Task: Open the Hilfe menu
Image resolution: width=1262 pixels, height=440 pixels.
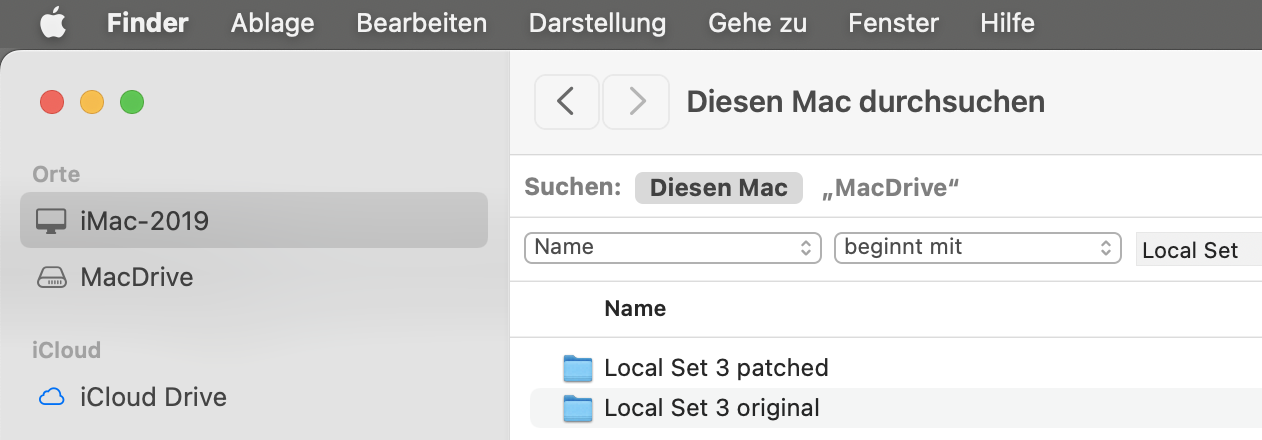Action: tap(1007, 22)
